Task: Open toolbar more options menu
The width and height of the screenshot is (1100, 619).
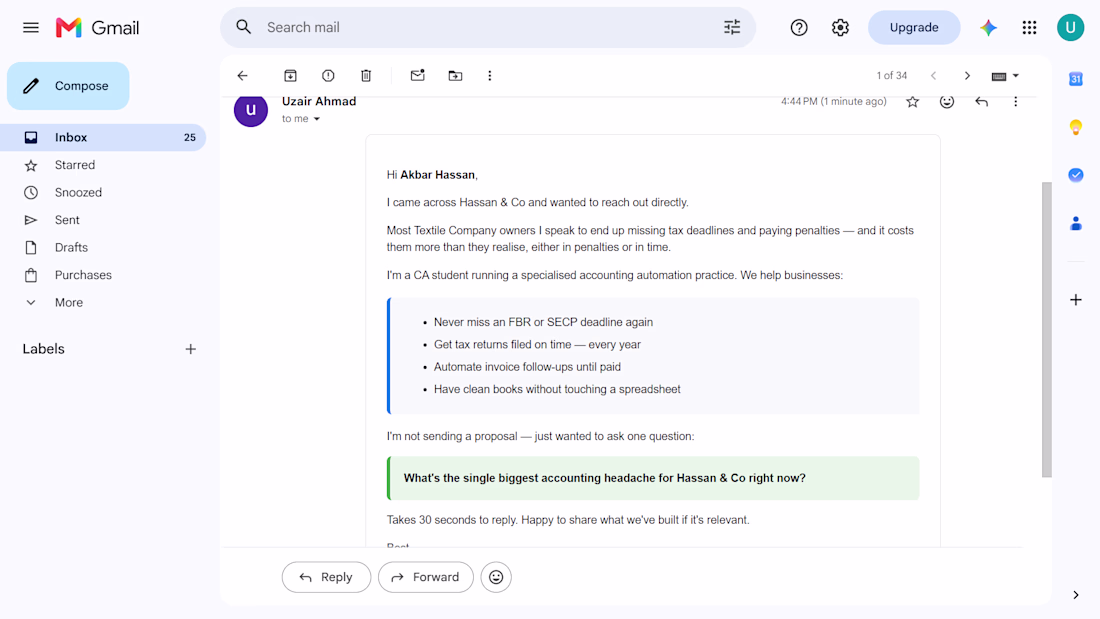Action: [x=490, y=76]
